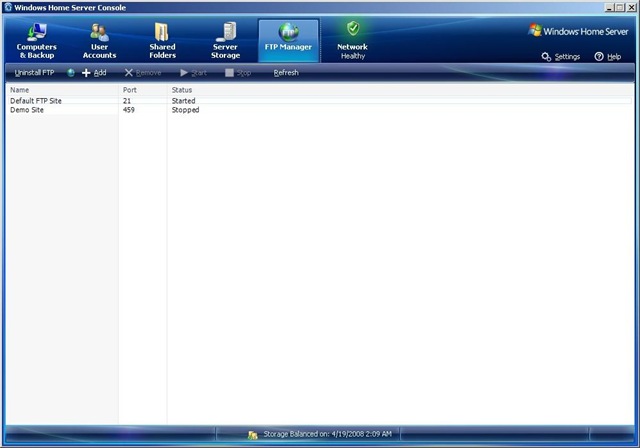Go to the Server Storage tab
640x448 pixels.
tap(225, 41)
